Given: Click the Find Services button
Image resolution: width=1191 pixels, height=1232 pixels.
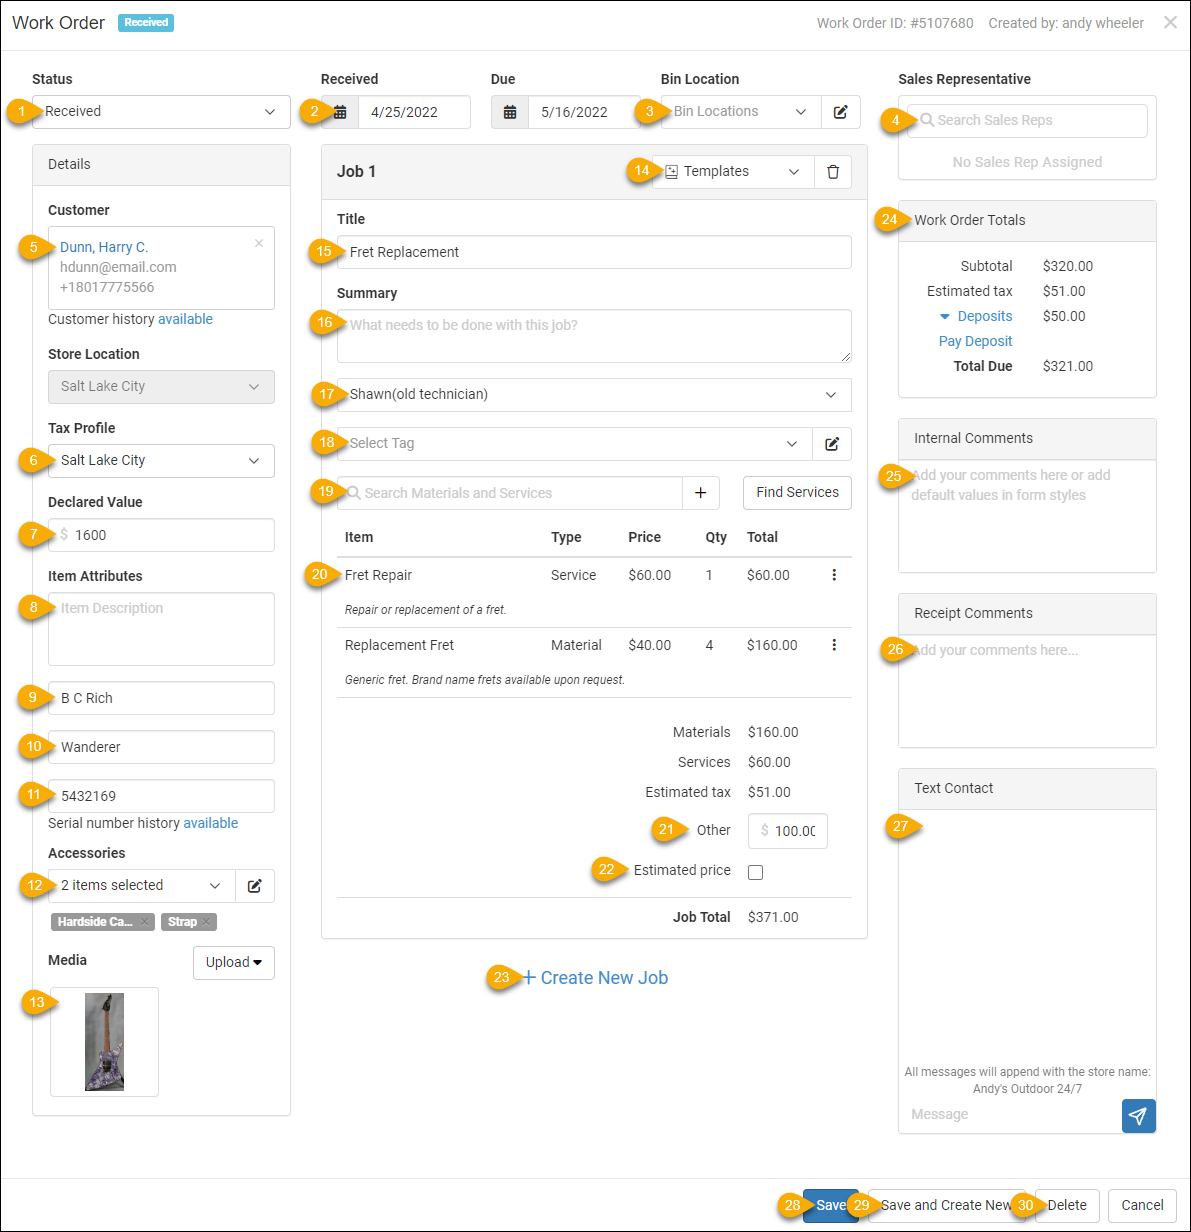Looking at the screenshot, I should 797,493.
